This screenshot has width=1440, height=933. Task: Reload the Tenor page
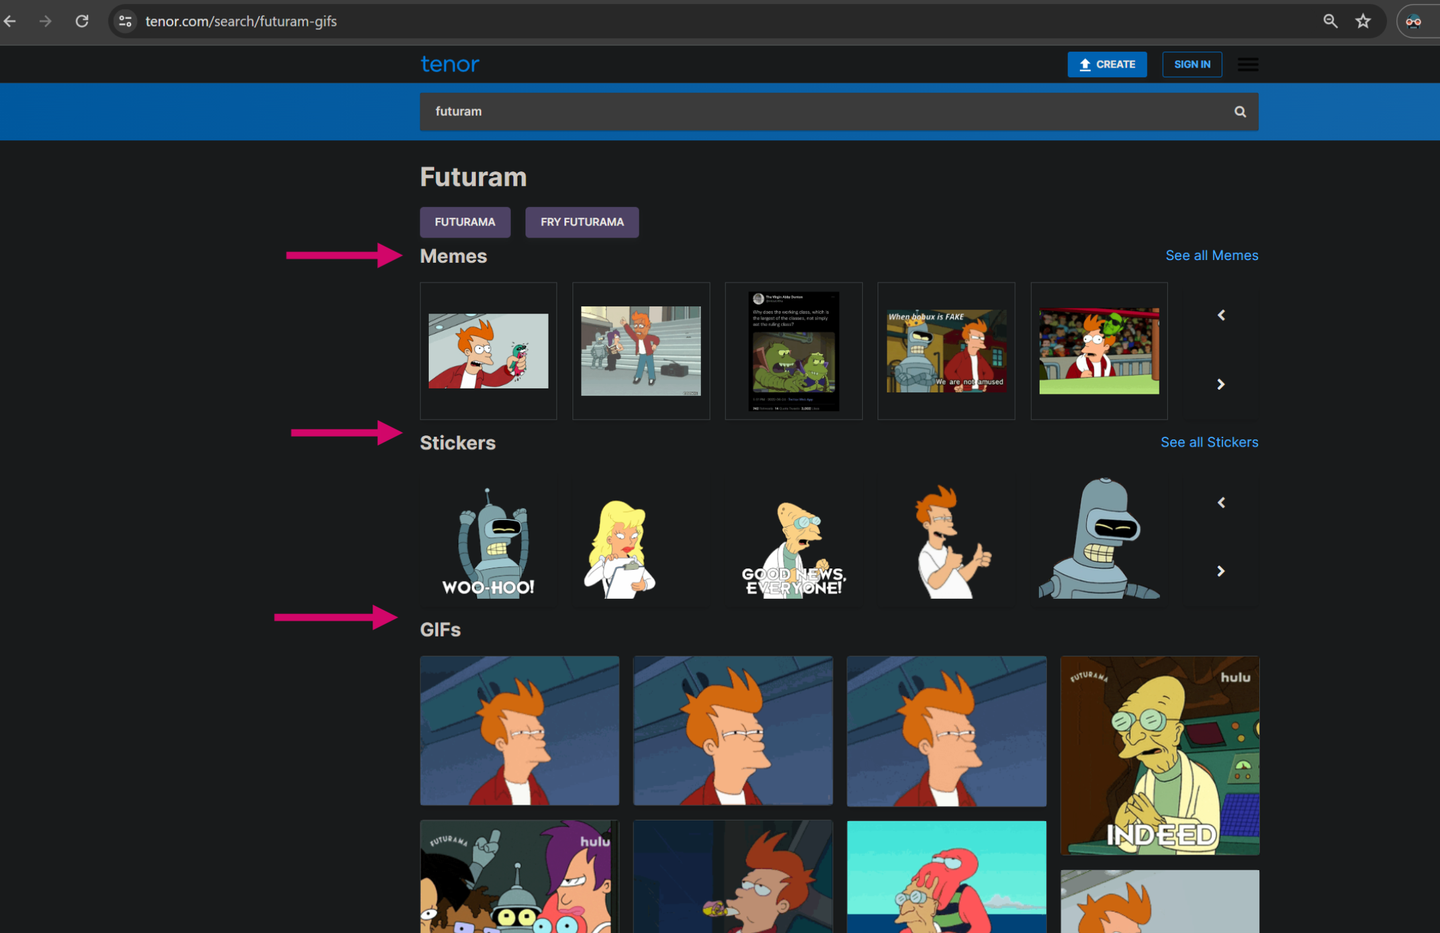click(82, 21)
